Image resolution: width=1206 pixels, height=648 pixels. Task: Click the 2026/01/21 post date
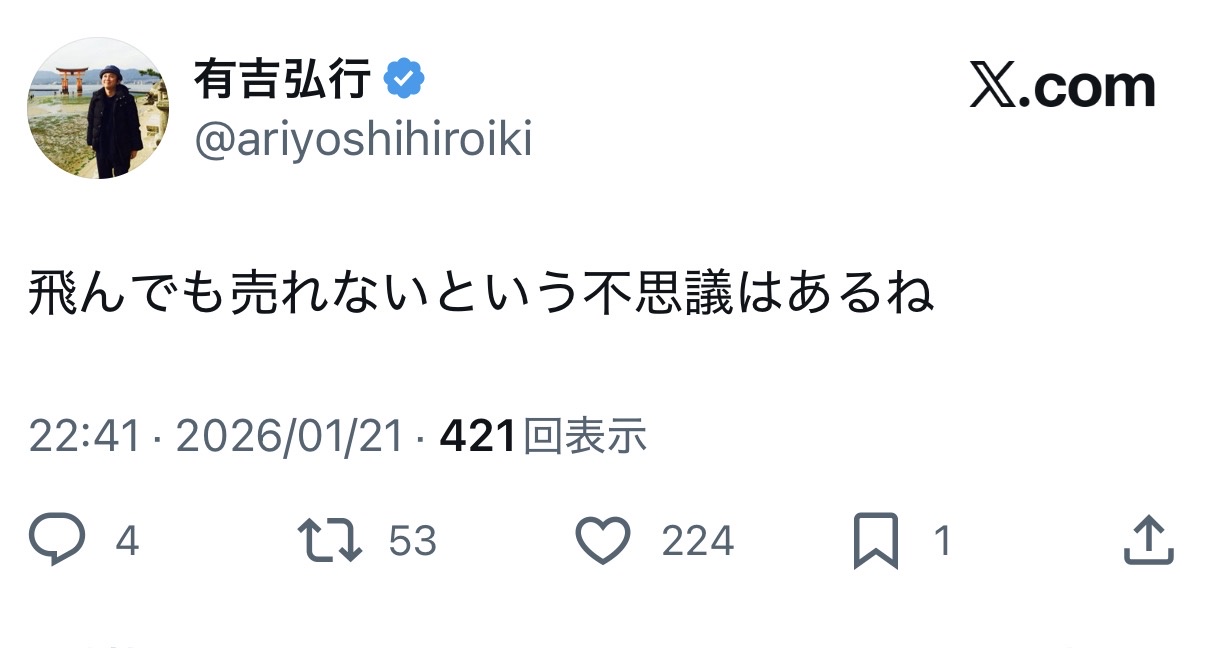(x=290, y=437)
